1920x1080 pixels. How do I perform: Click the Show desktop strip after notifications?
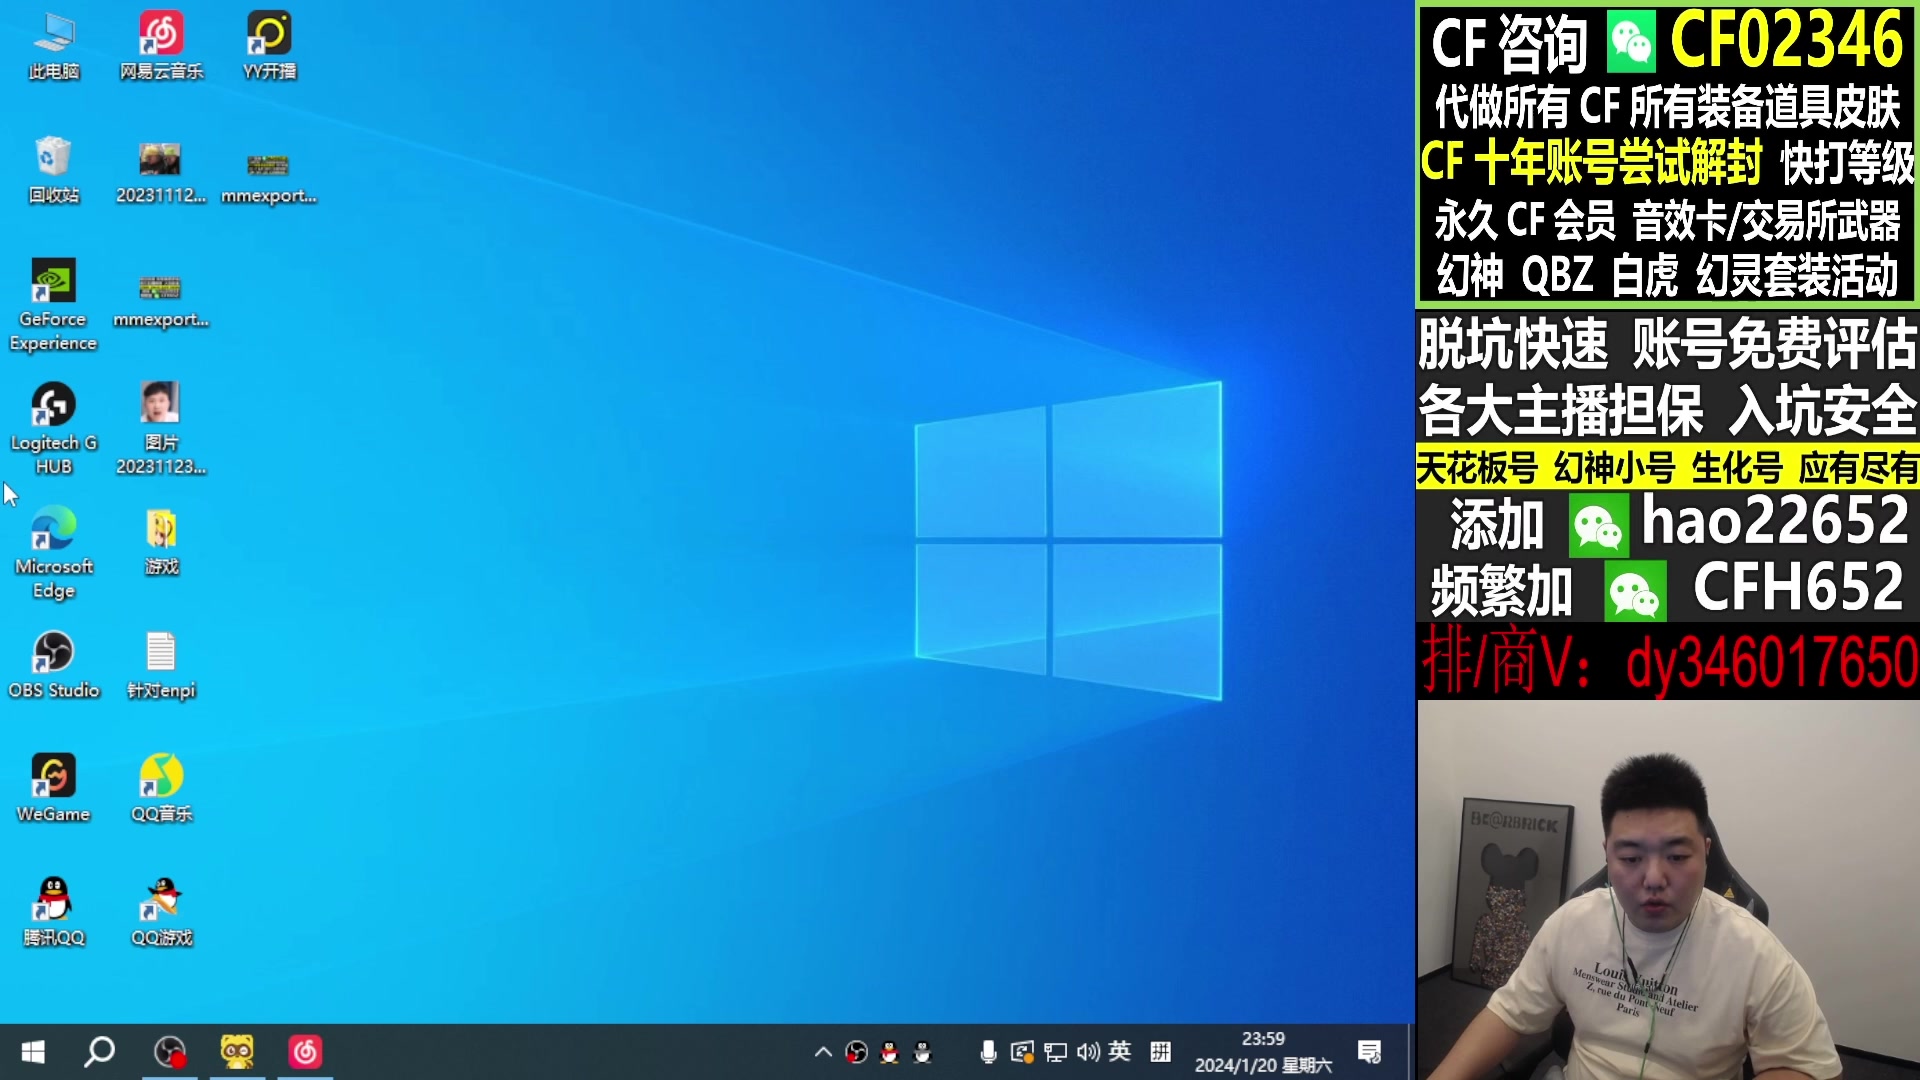coord(1410,1052)
